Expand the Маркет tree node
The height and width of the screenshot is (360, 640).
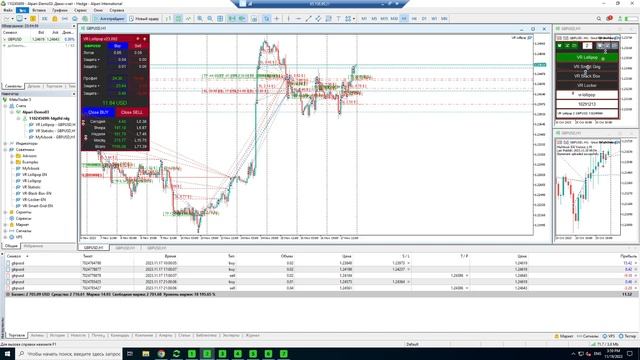click(5, 224)
